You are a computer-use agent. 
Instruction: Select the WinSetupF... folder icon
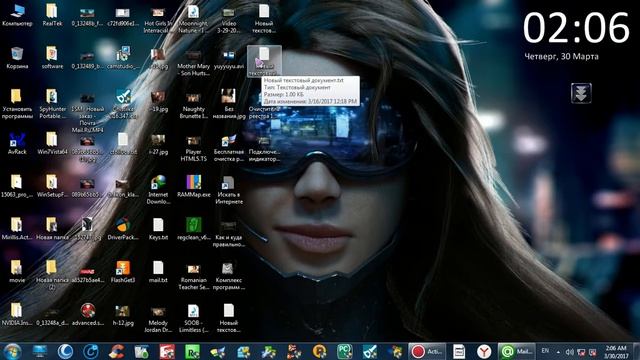click(x=52, y=187)
